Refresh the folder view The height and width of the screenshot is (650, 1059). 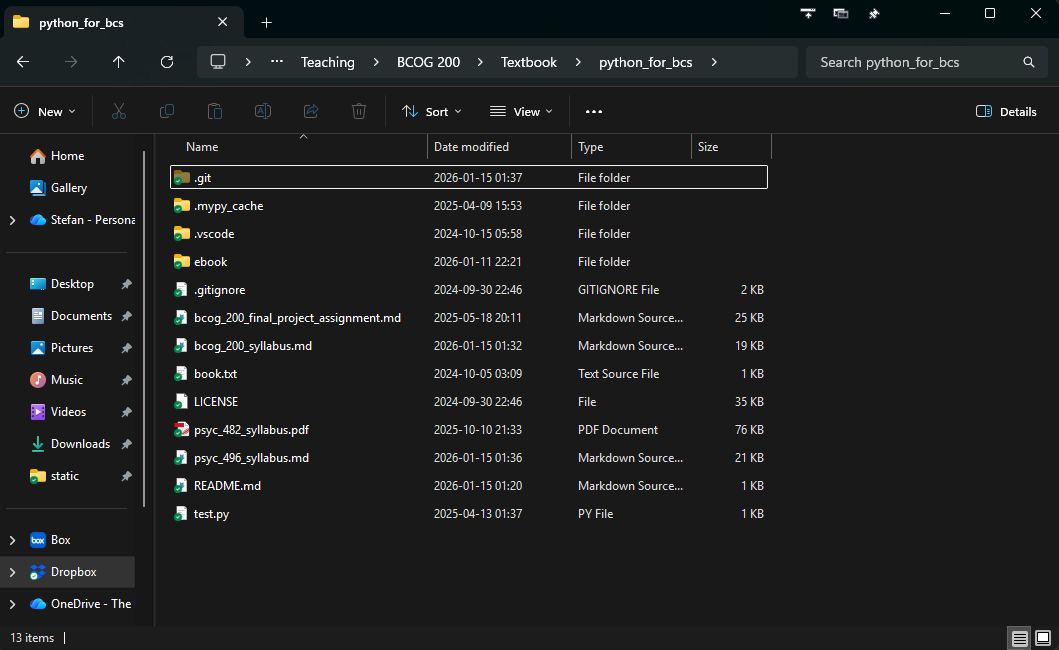click(x=167, y=62)
